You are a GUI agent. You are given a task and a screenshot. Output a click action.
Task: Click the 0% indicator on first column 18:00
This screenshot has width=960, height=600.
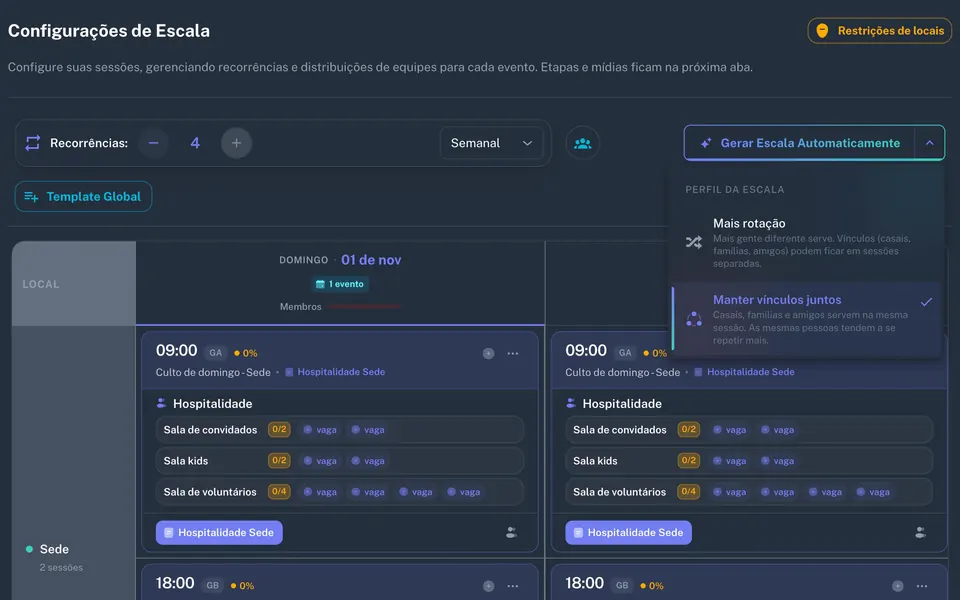click(242, 586)
